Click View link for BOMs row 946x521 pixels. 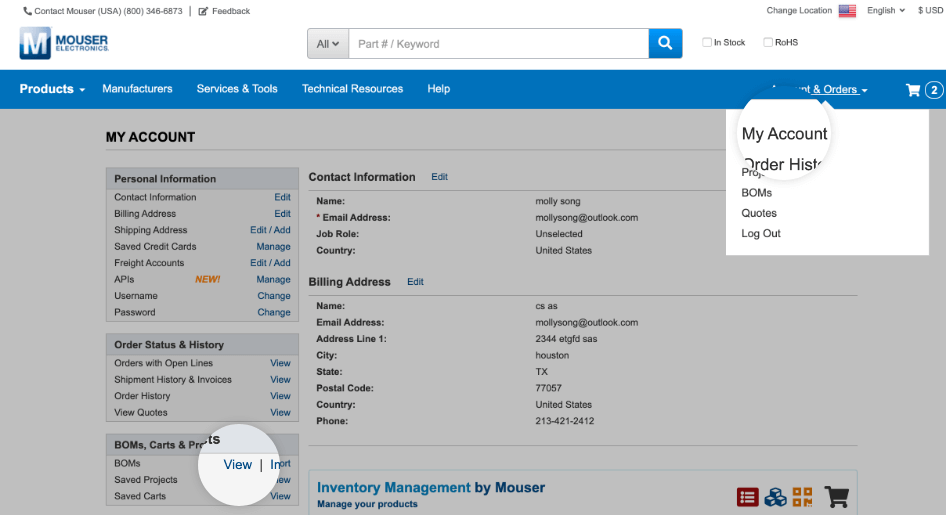click(238, 464)
